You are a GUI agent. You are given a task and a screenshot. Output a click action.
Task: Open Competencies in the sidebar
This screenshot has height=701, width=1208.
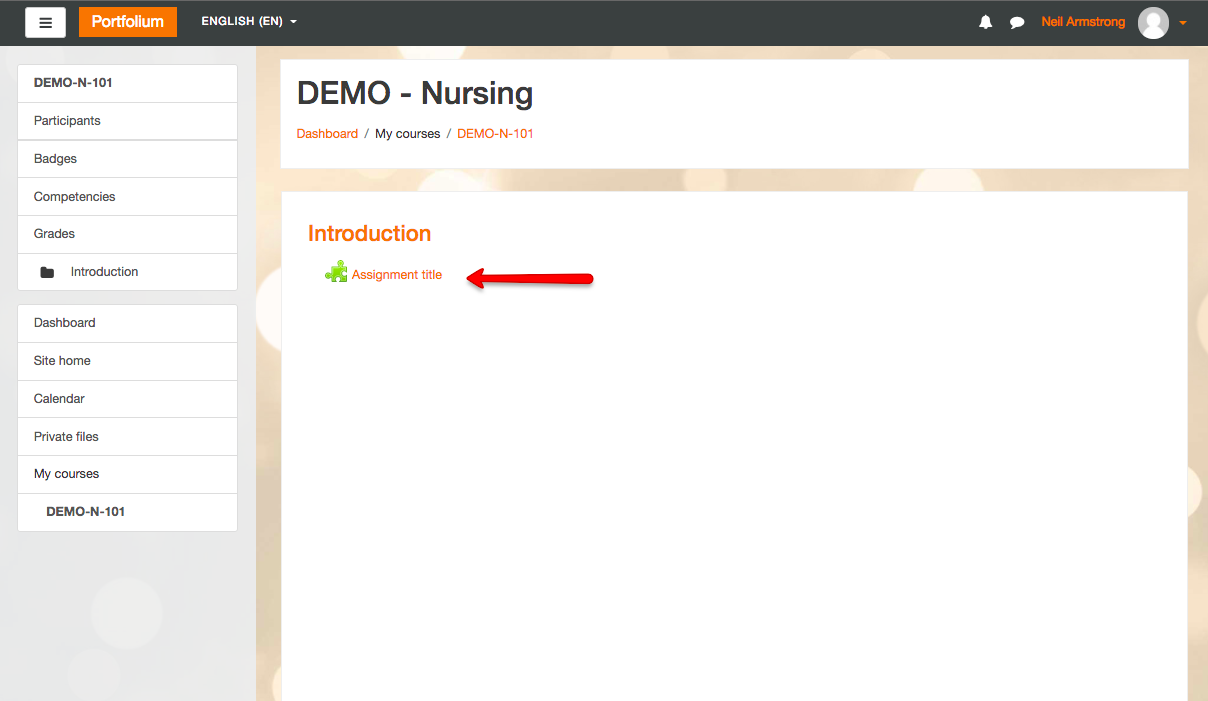click(127, 197)
